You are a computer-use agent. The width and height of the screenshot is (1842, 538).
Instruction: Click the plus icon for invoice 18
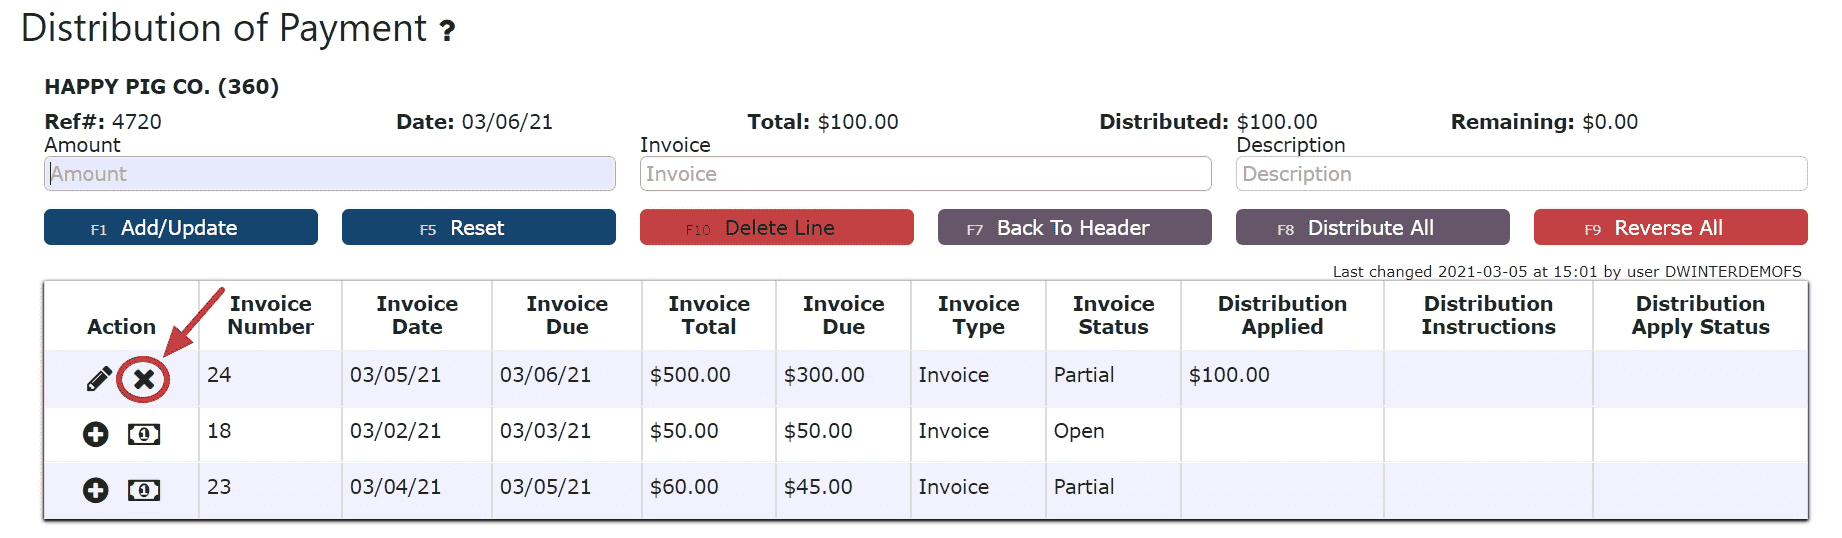tap(96, 434)
